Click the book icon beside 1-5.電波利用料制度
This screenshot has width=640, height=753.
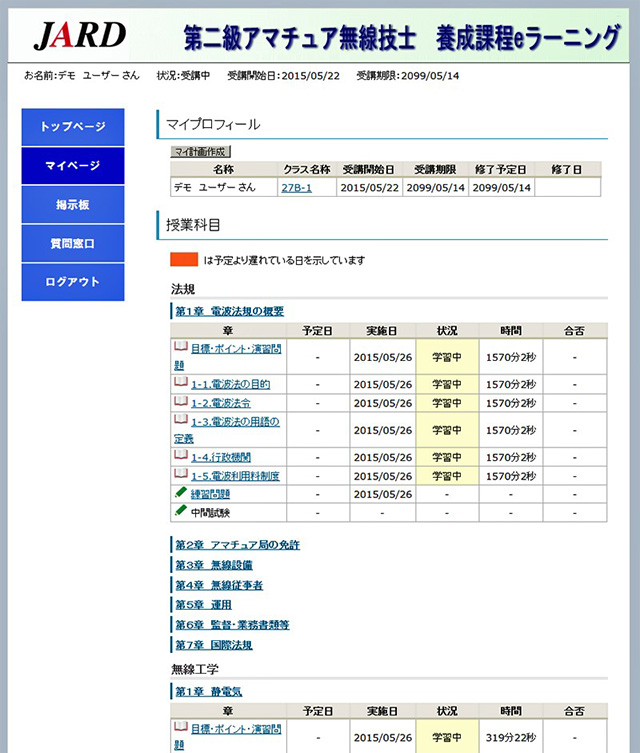[x=181, y=474]
